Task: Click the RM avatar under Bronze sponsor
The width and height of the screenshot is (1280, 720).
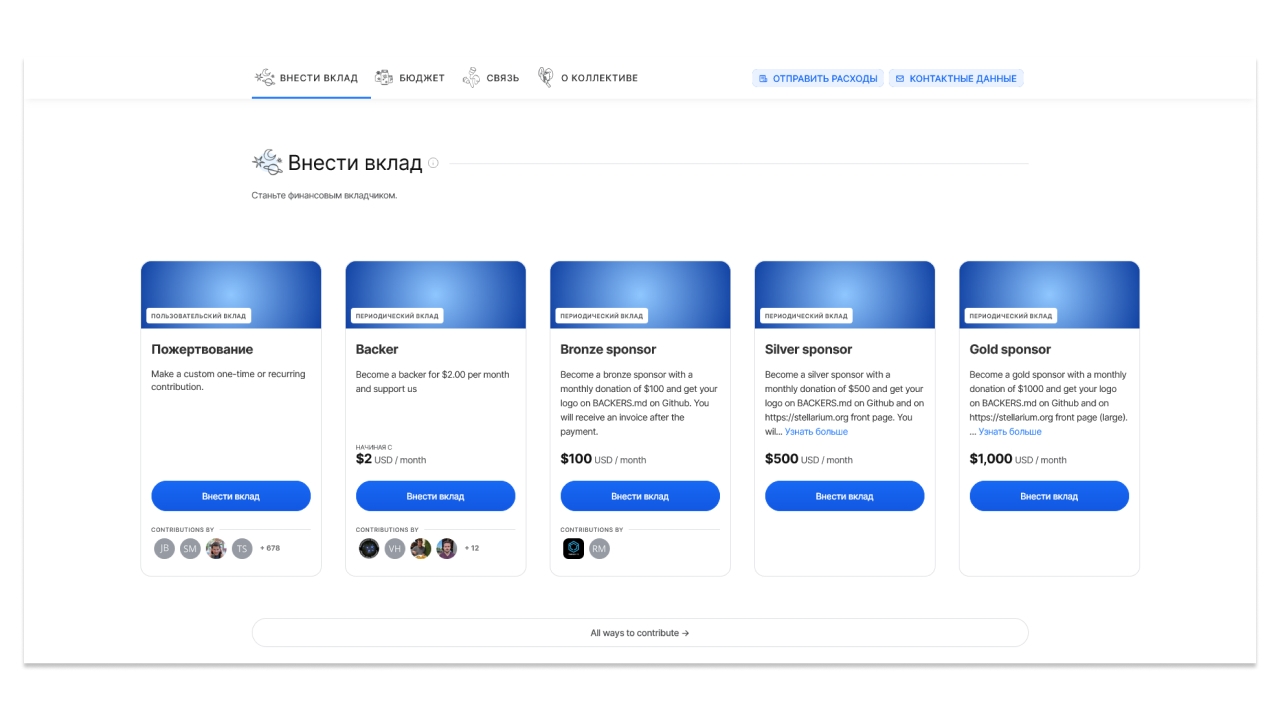Action: [x=599, y=548]
